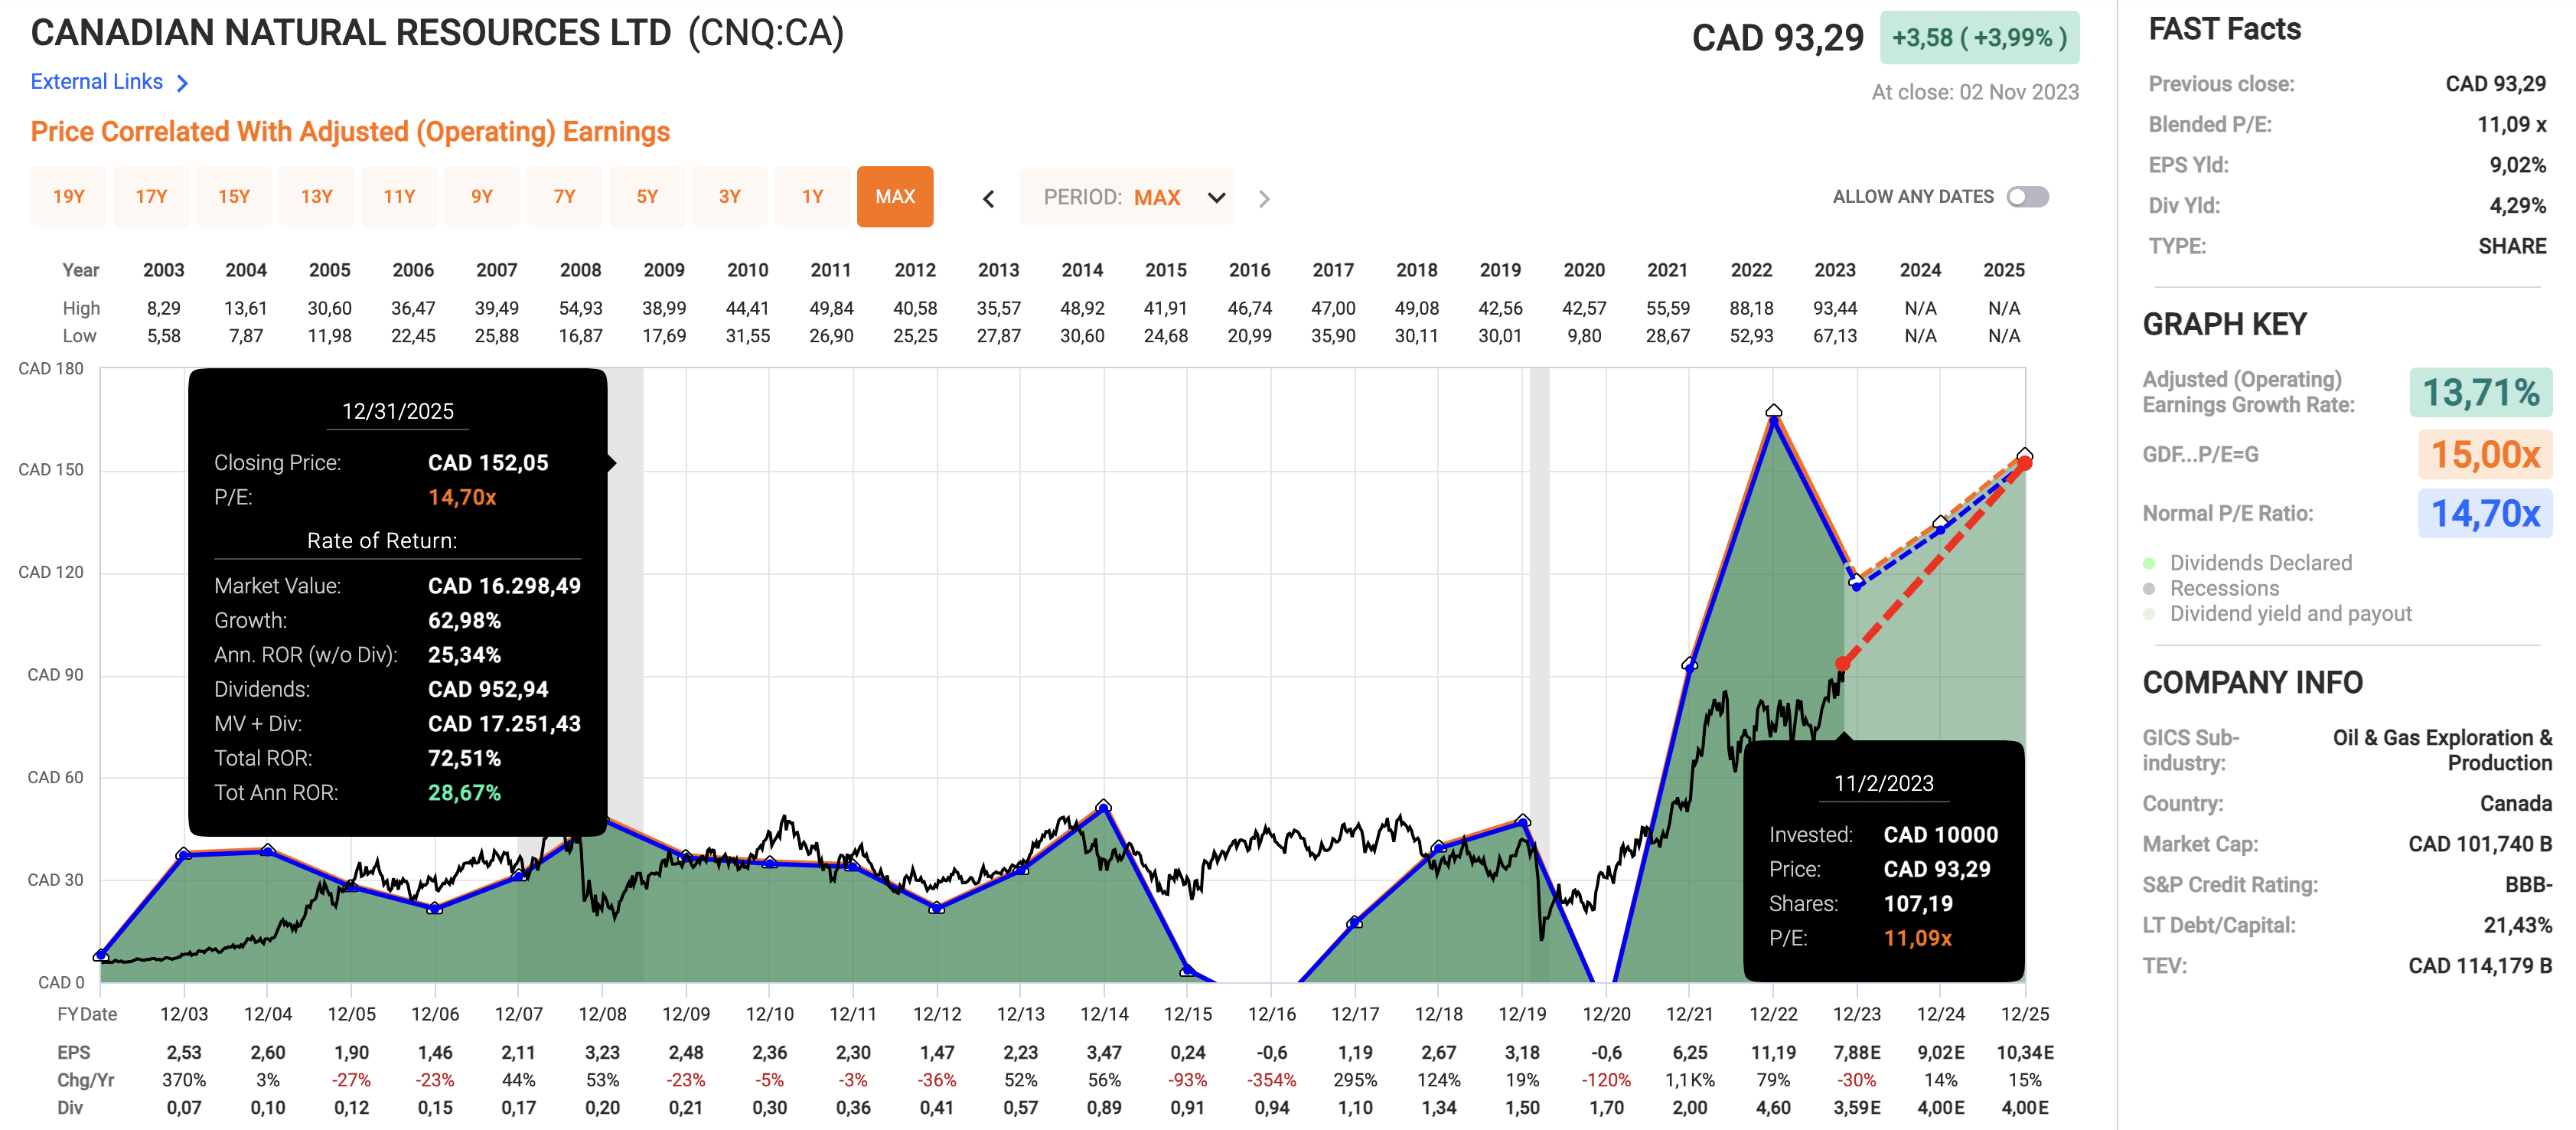Select the MAX period tab
Viewport: 2576px width, 1130px height.
[x=895, y=197]
